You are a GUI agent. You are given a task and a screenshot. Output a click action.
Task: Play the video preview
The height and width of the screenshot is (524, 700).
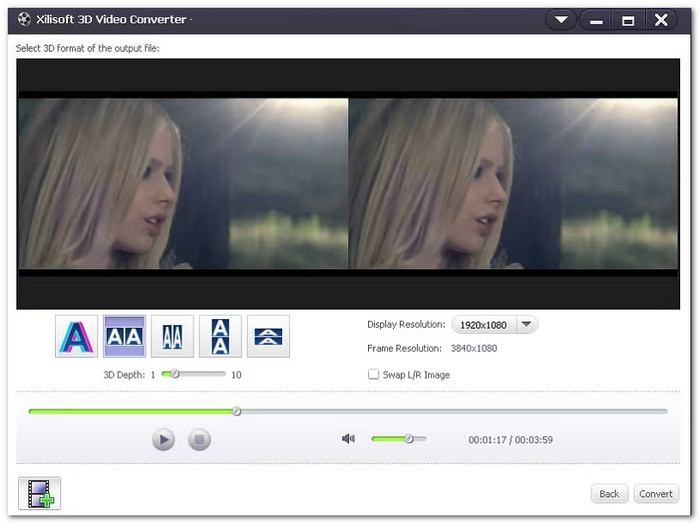tap(163, 440)
